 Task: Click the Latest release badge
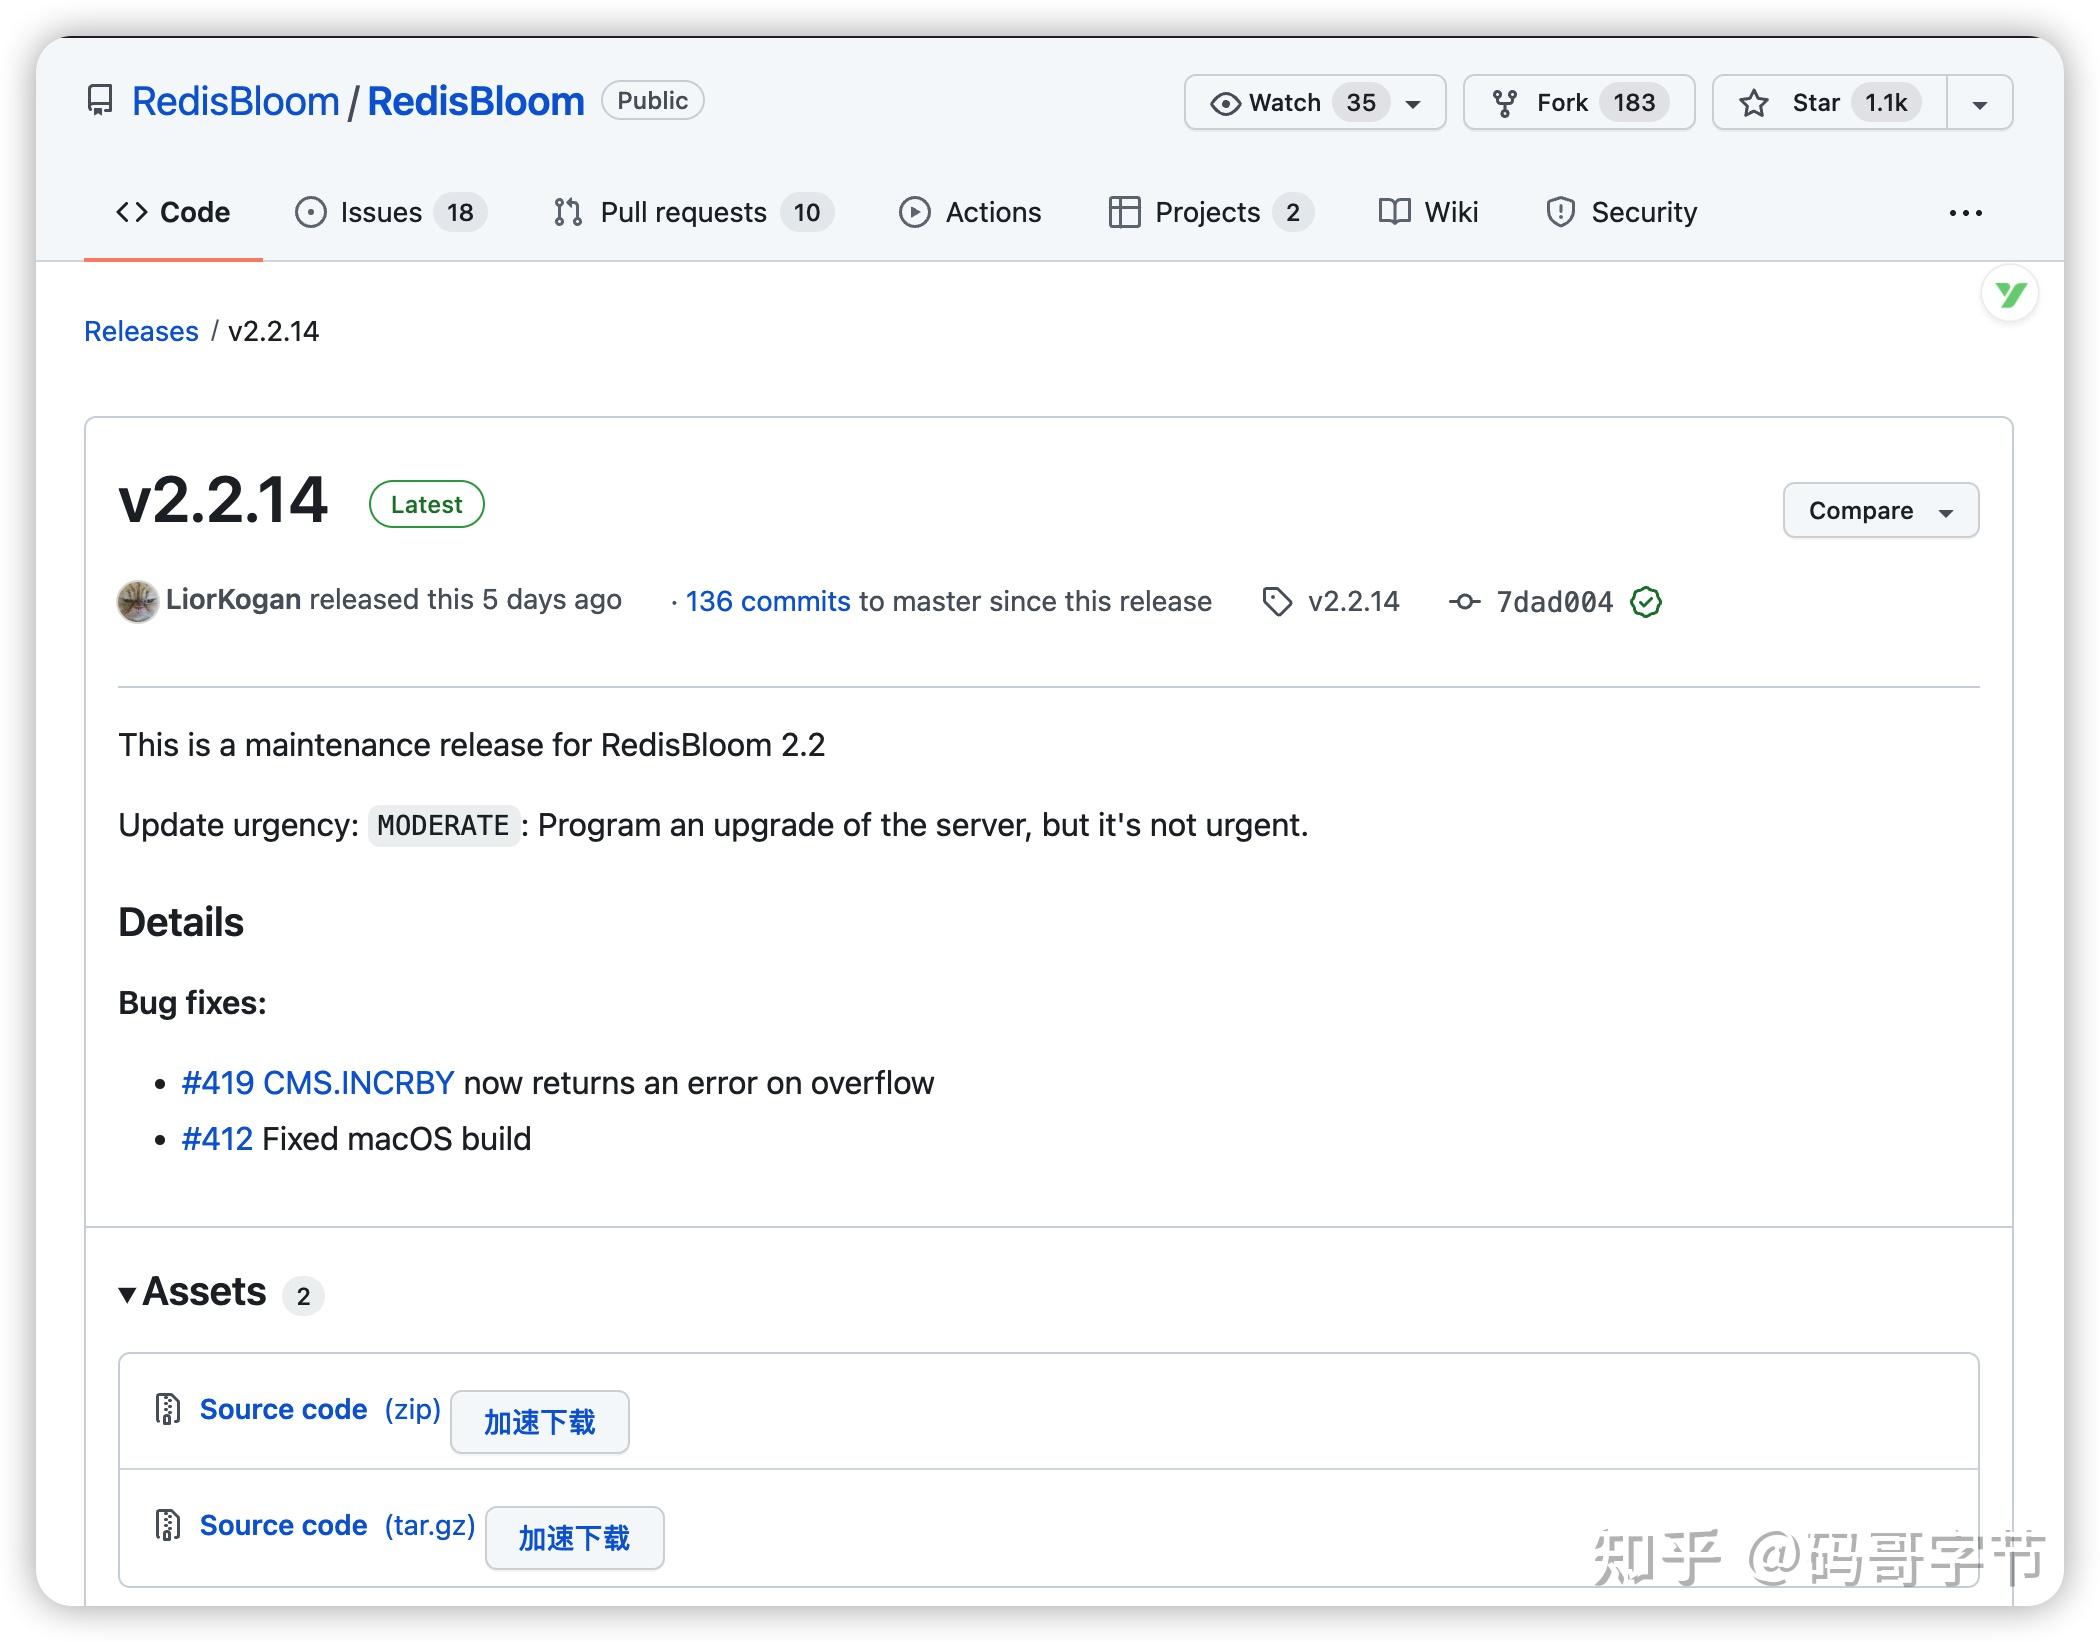point(426,504)
